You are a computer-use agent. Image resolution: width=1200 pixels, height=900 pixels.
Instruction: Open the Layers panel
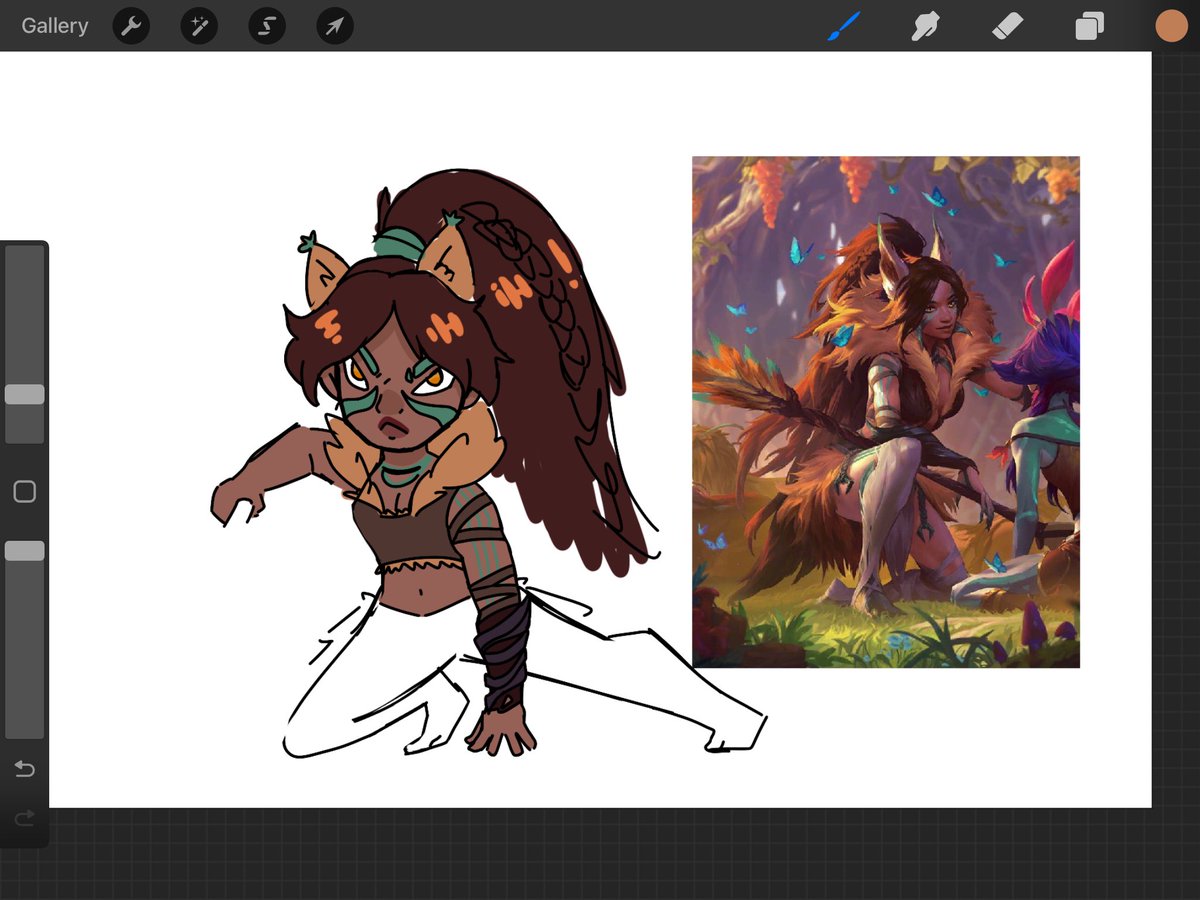point(1088,26)
